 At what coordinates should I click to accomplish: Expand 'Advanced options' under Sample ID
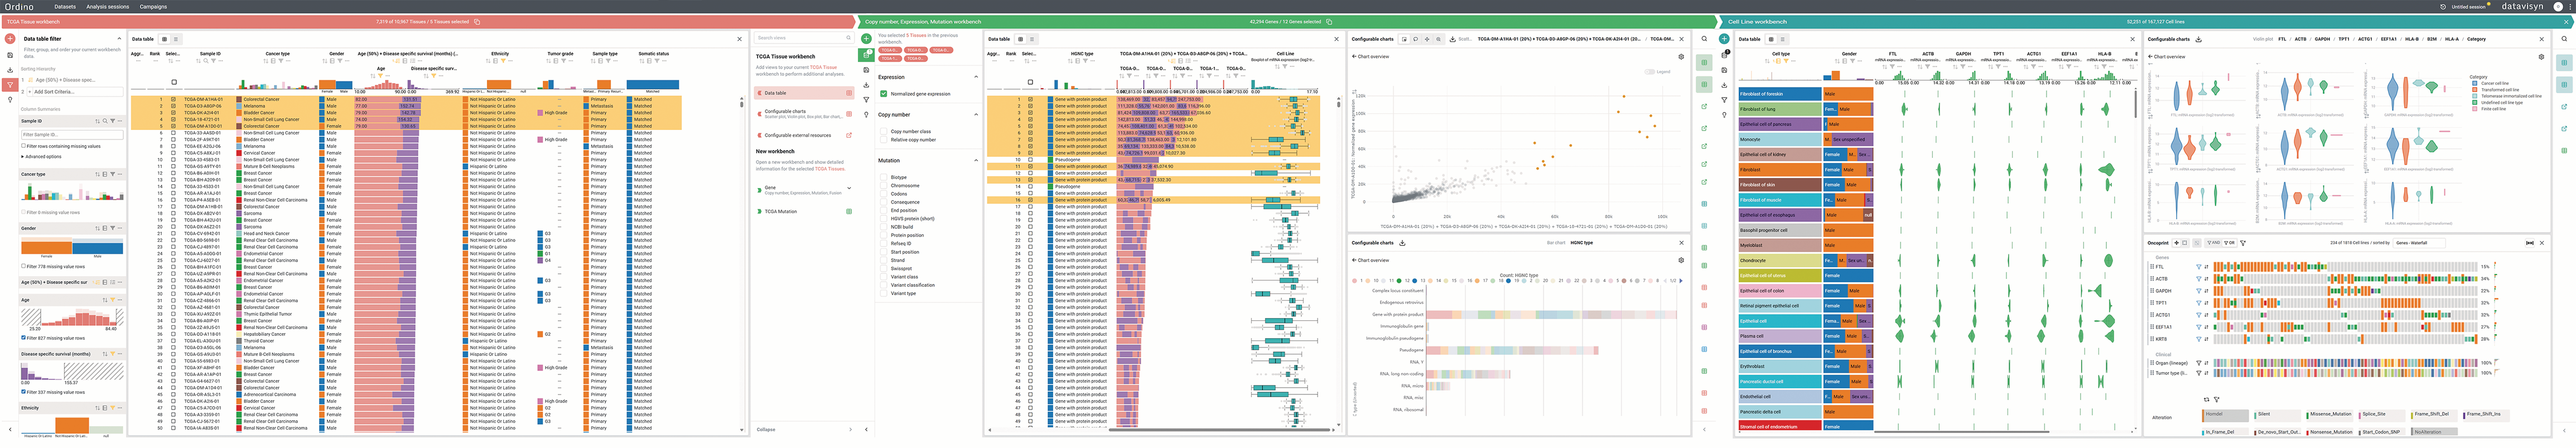pos(41,157)
